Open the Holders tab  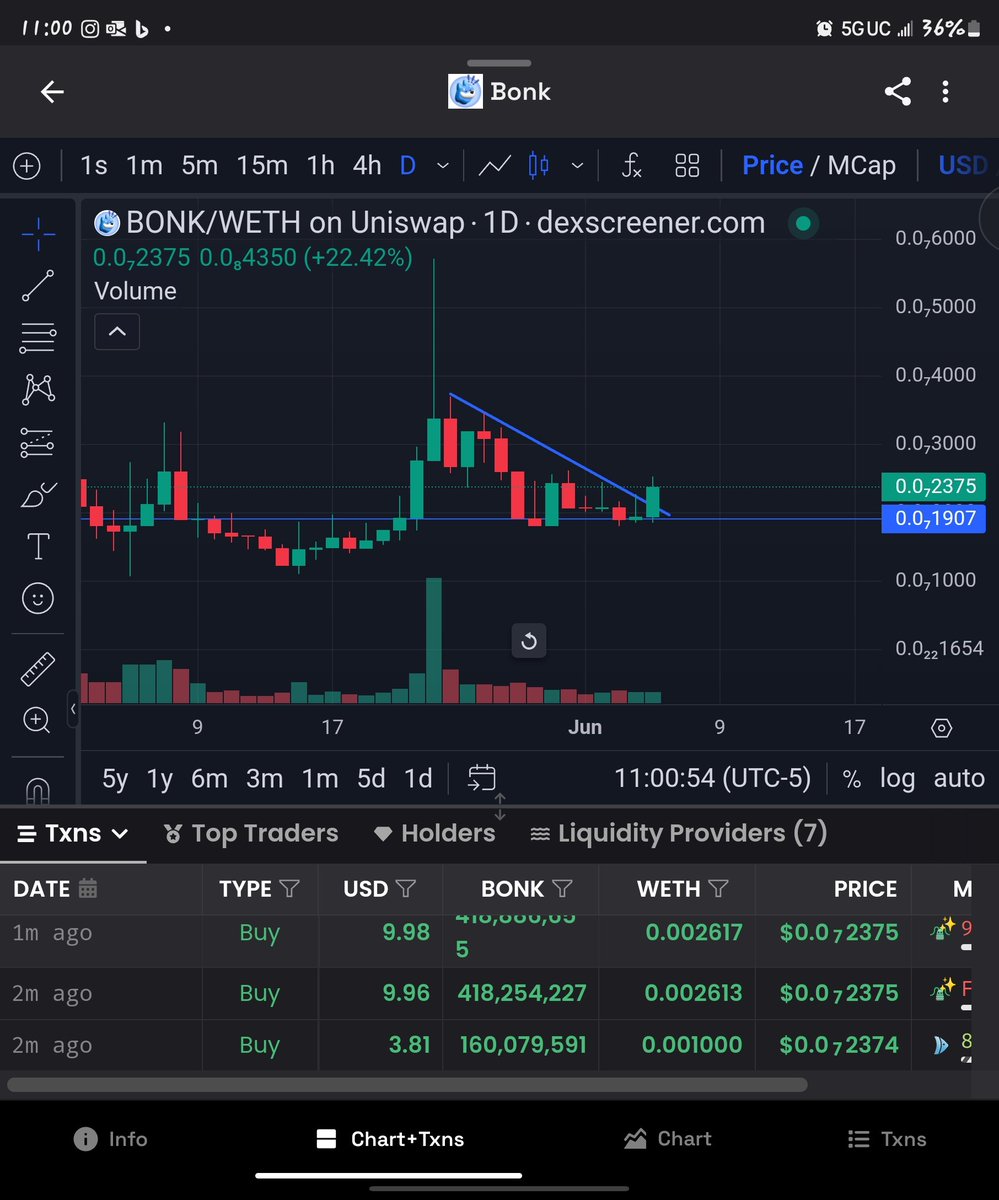tap(434, 833)
